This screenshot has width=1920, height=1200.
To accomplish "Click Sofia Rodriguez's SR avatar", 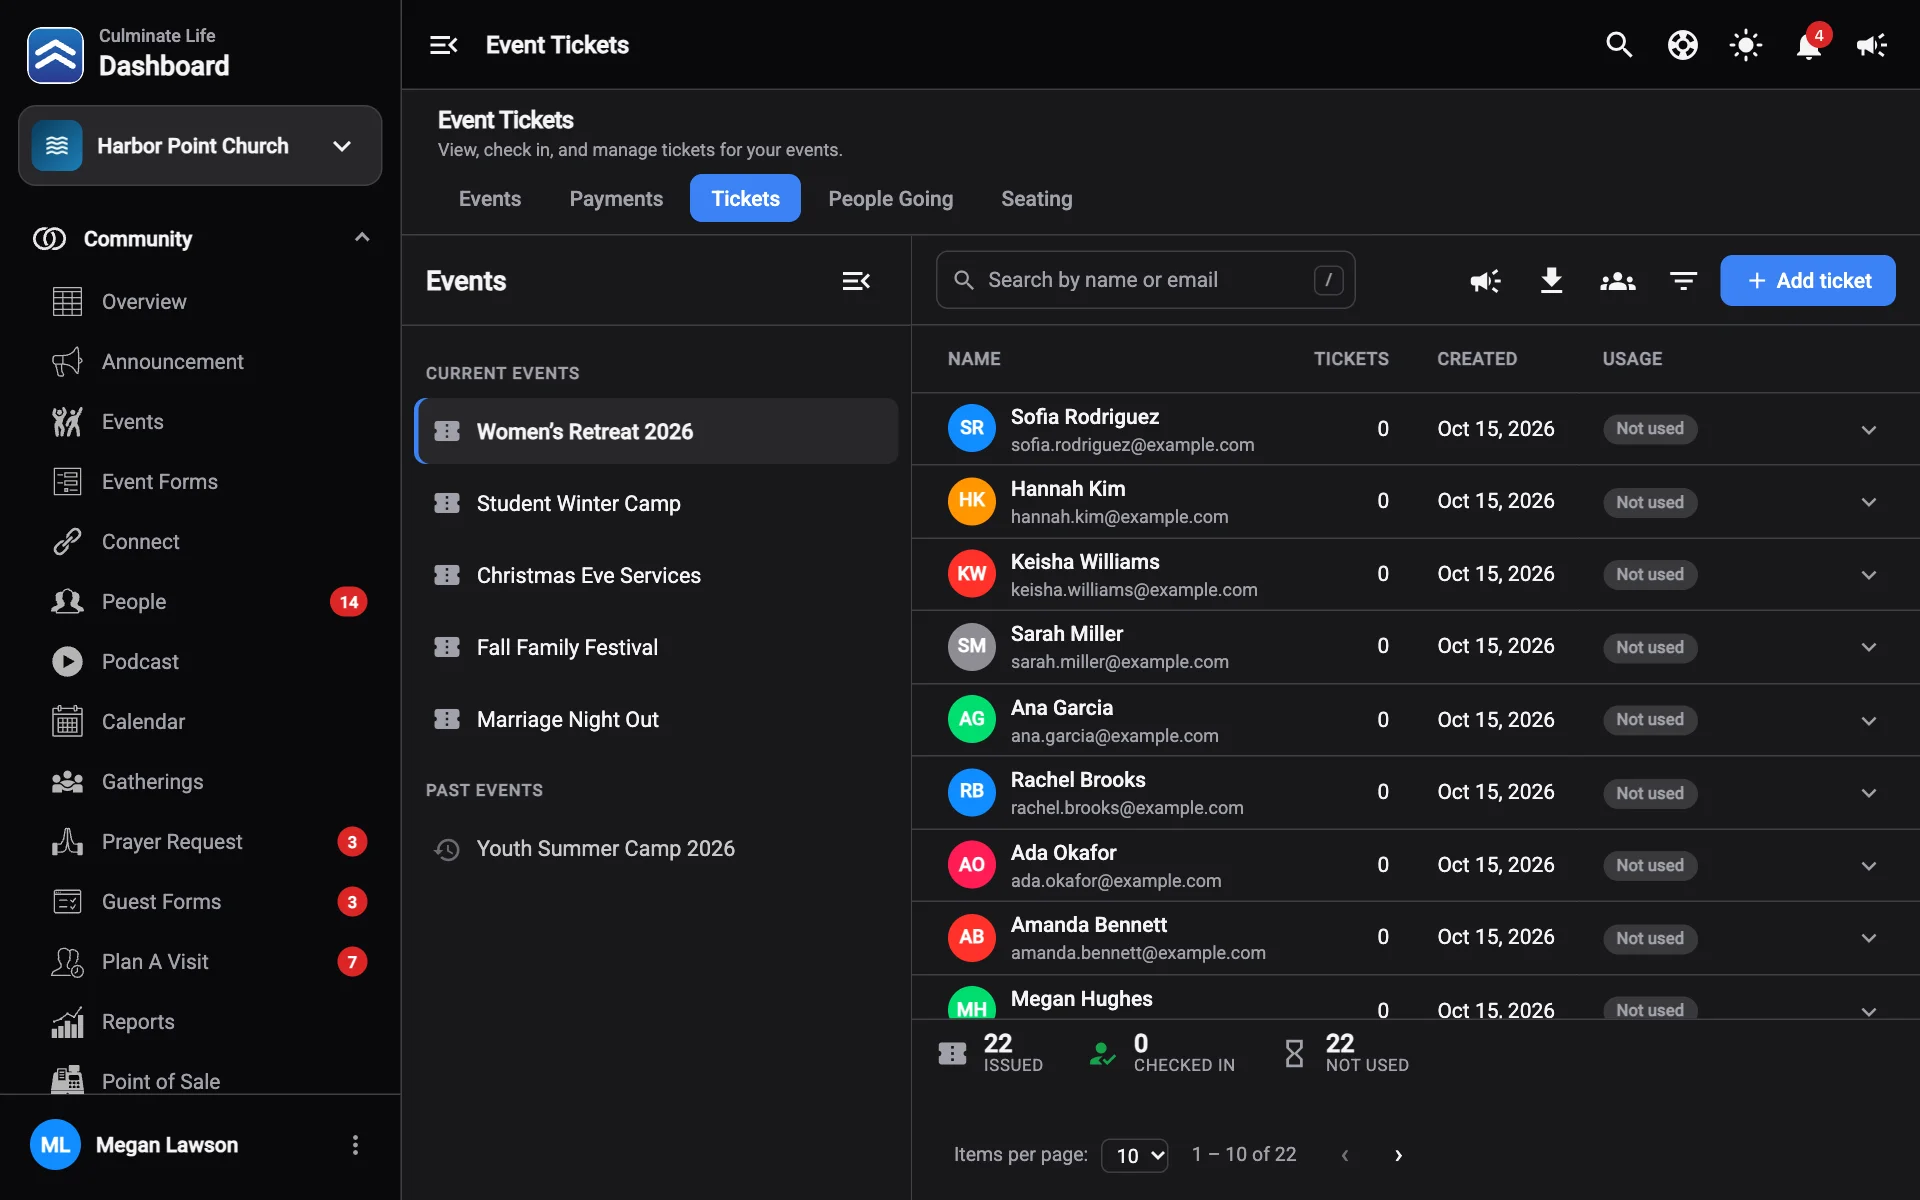I will [x=971, y=428].
